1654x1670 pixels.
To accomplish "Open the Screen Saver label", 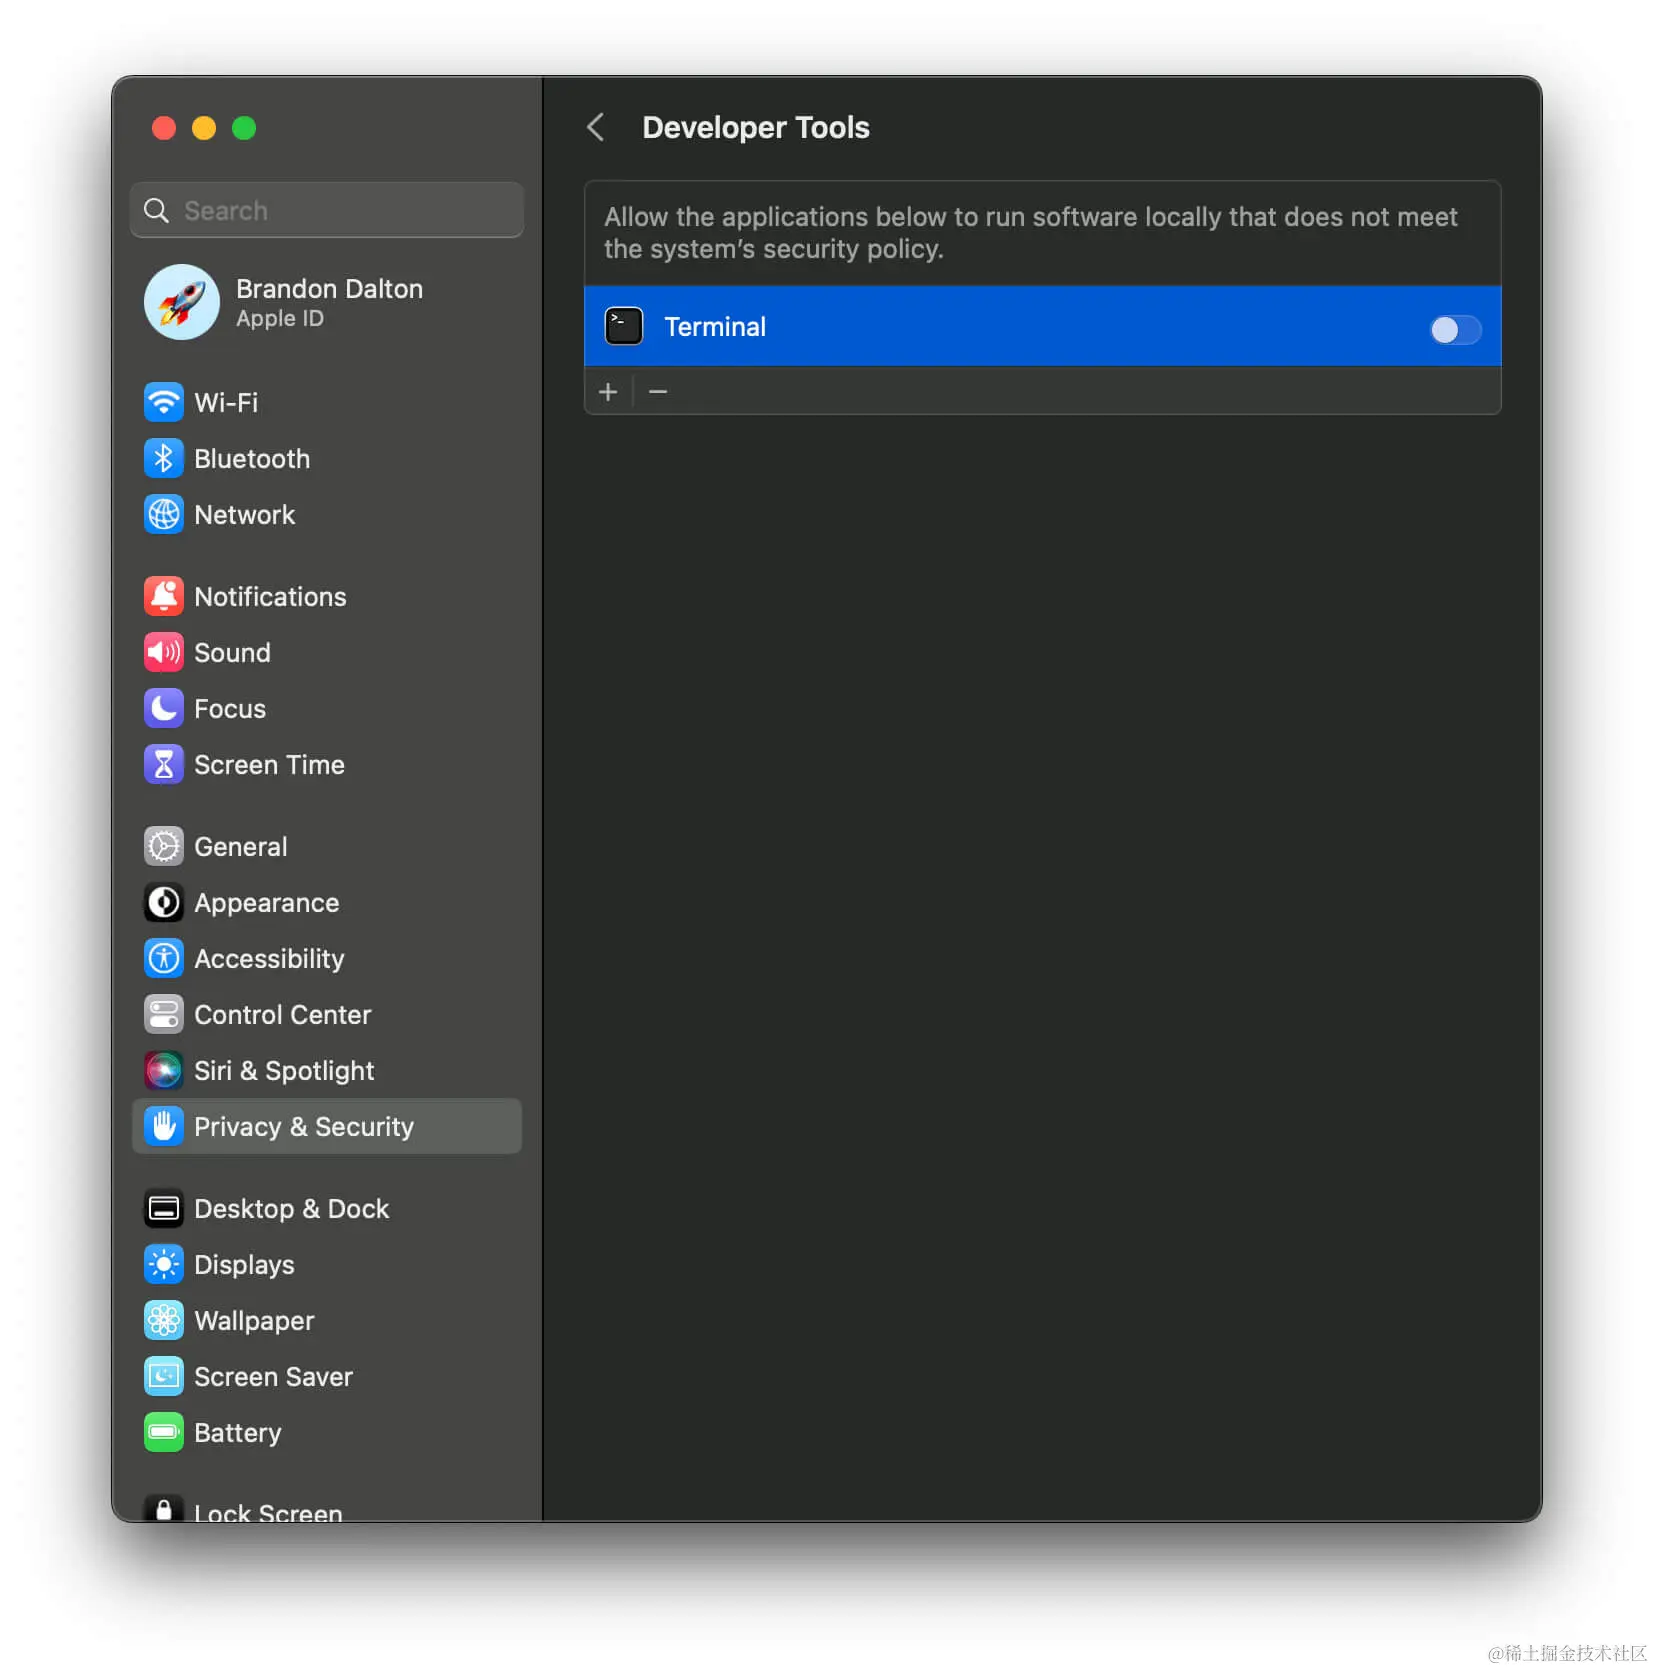I will [273, 1376].
